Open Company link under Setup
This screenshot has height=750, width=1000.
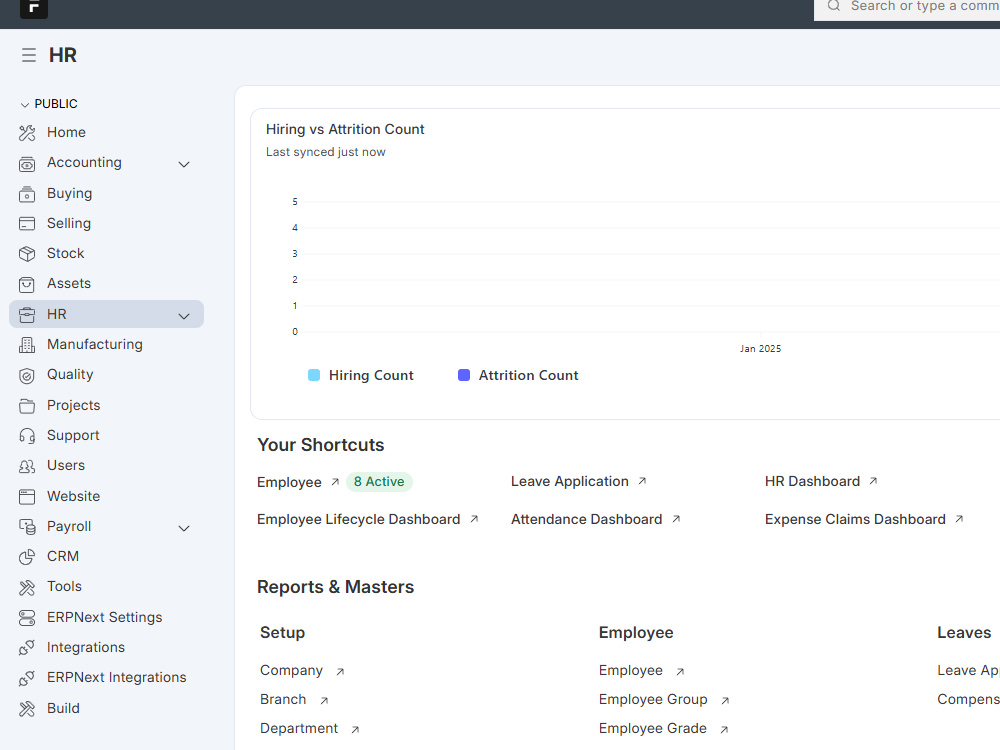(291, 670)
